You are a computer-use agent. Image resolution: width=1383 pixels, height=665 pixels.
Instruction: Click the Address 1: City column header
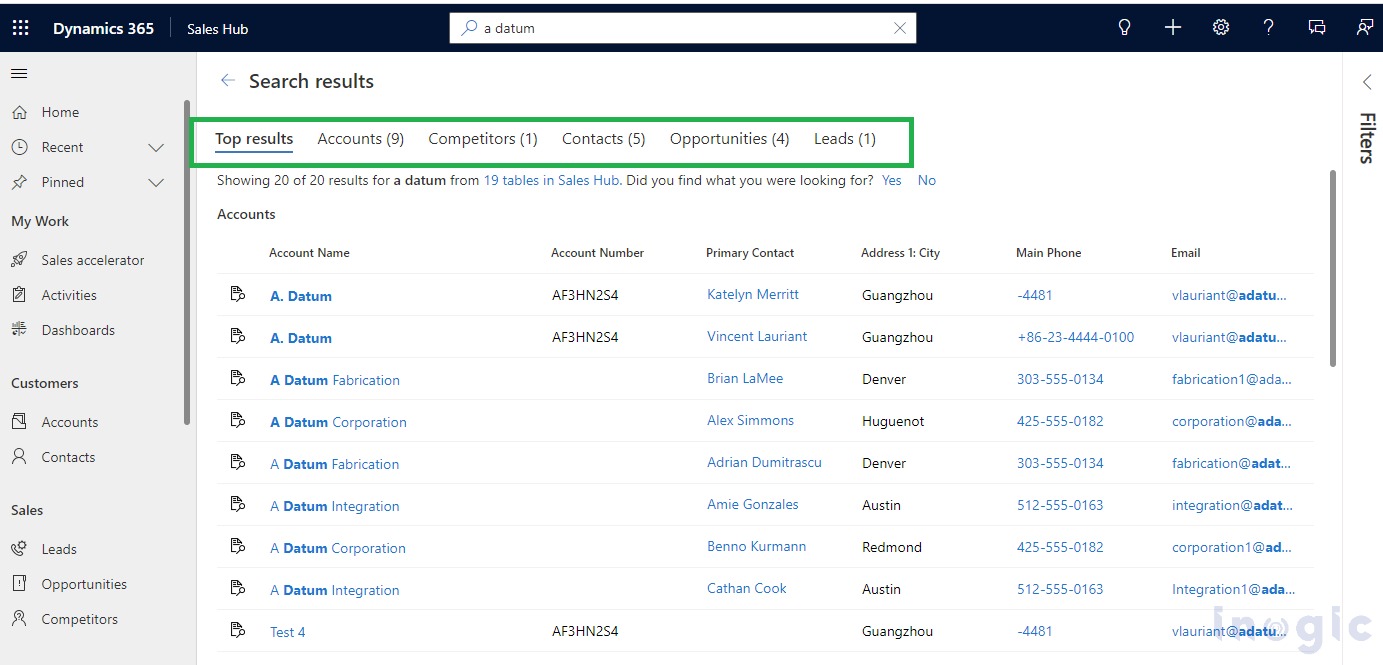(900, 253)
